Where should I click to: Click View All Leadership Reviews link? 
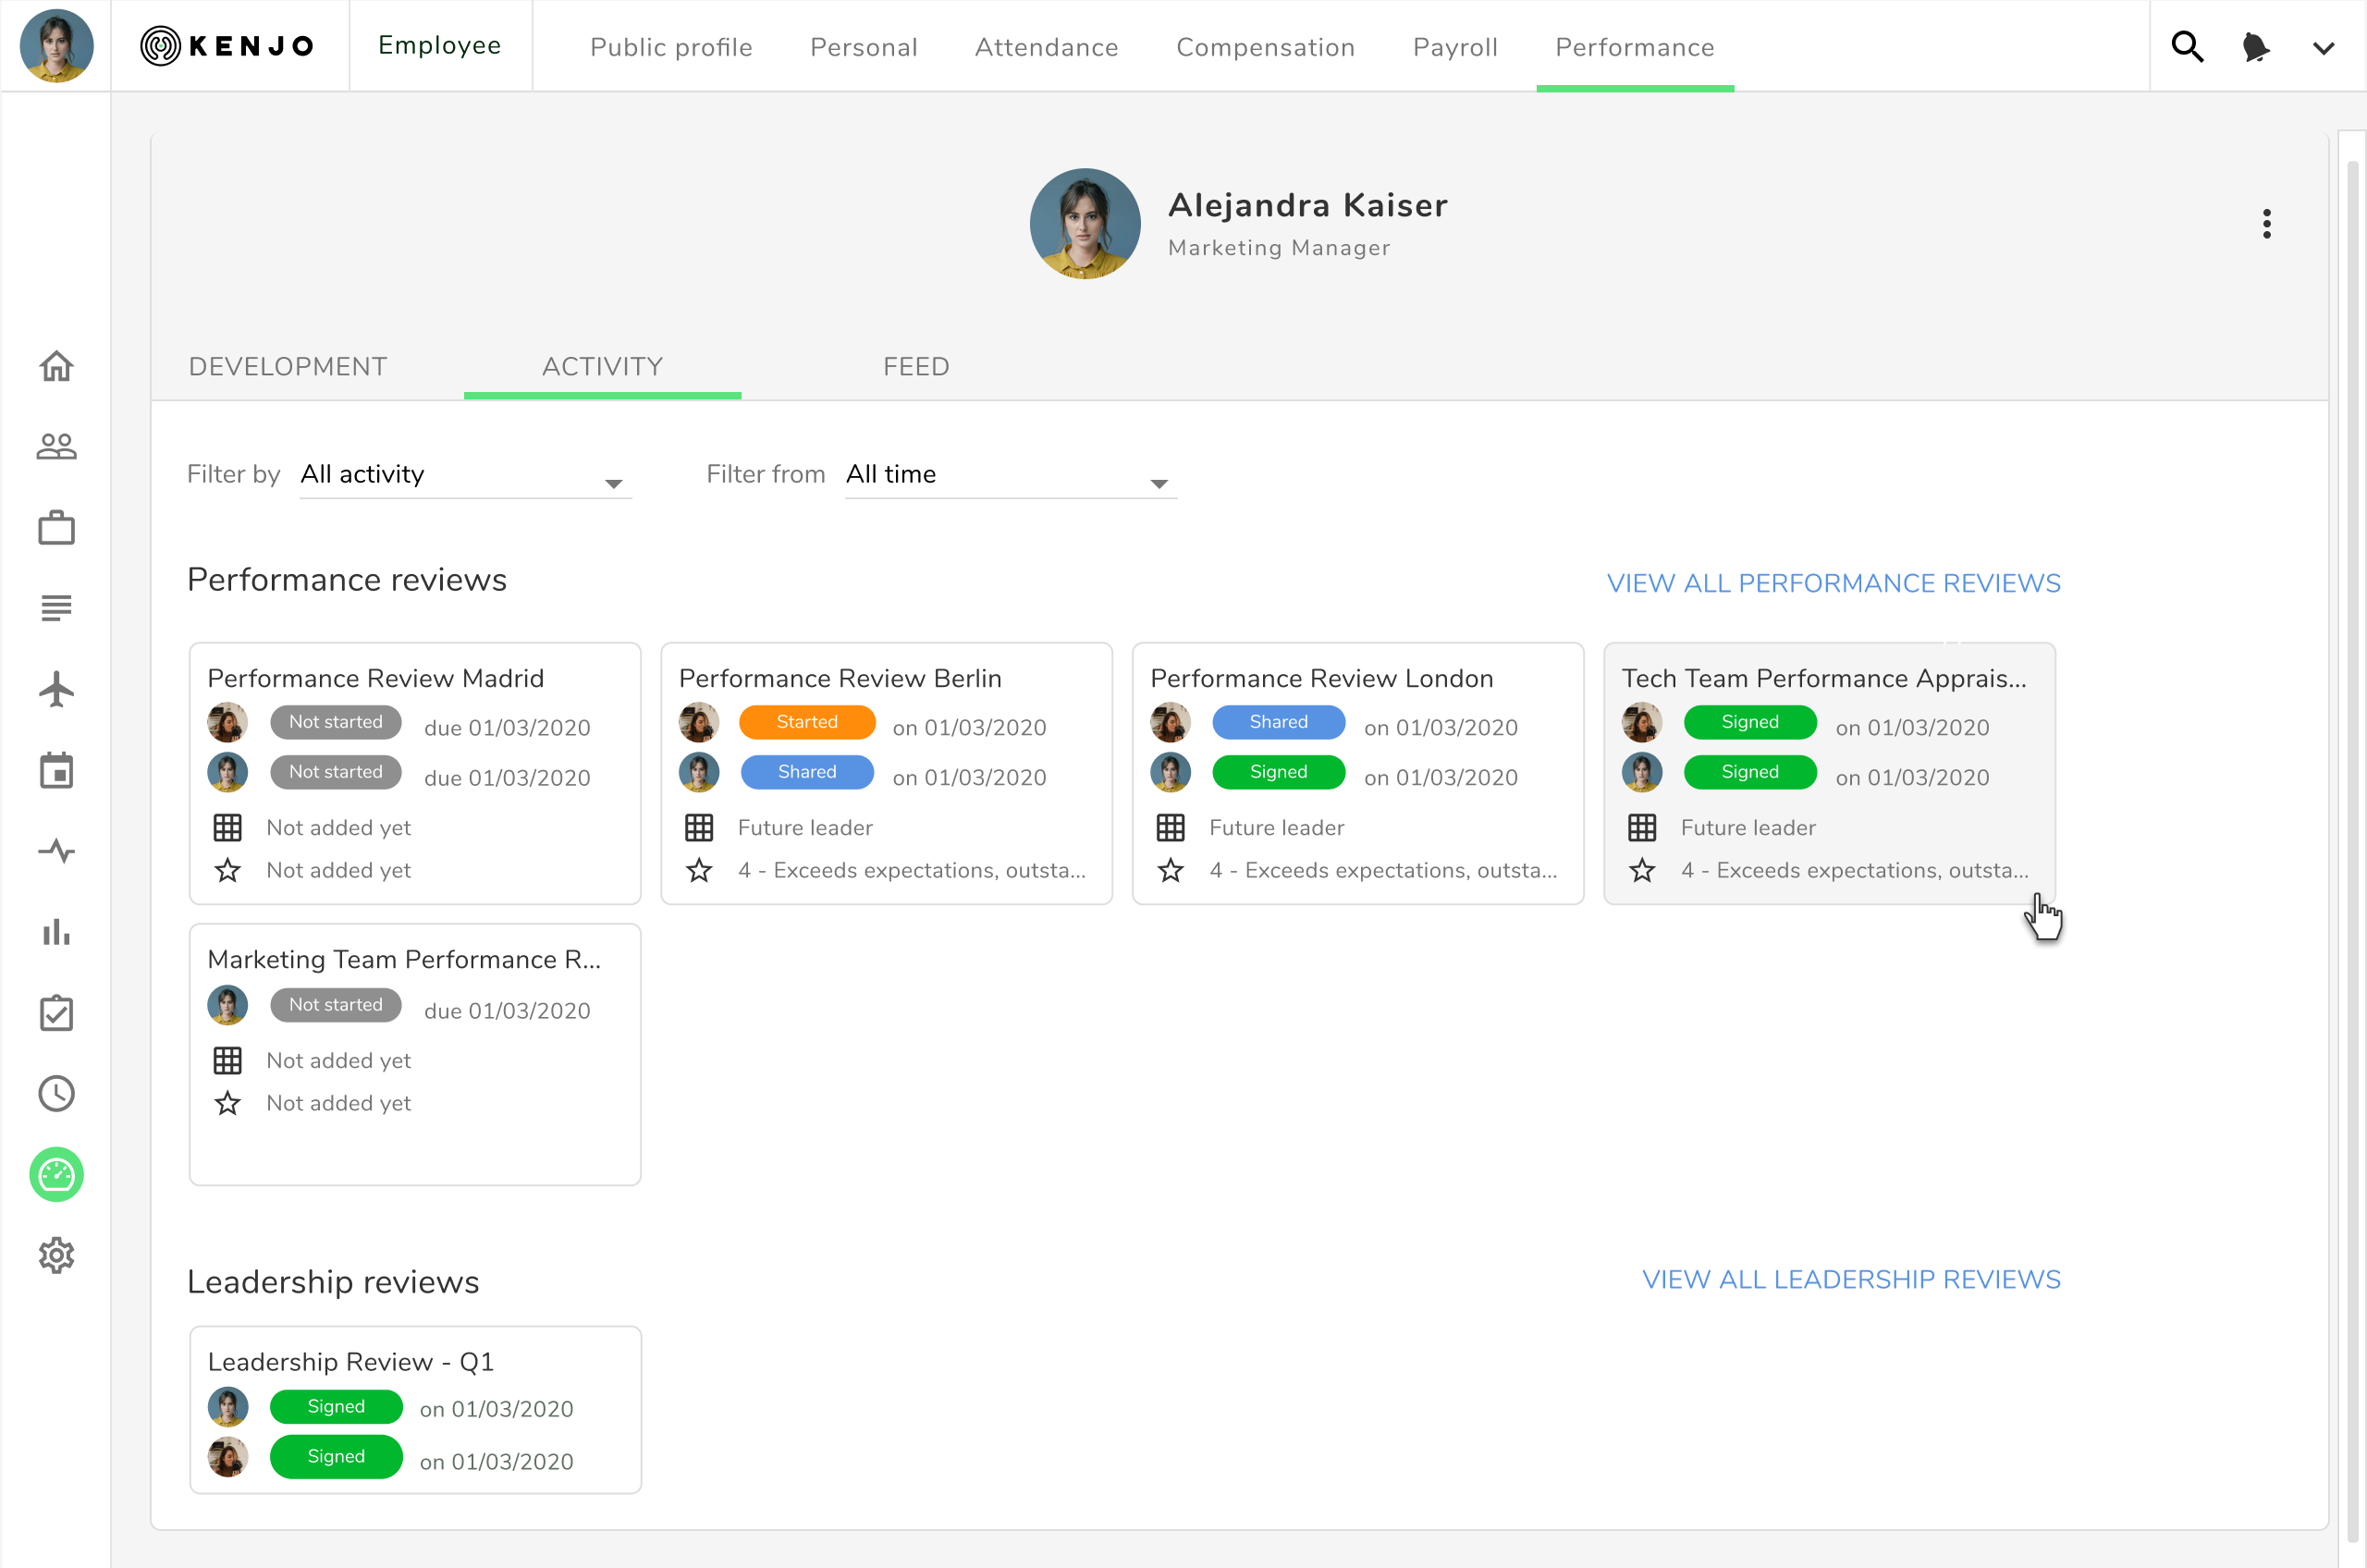(x=1850, y=1279)
